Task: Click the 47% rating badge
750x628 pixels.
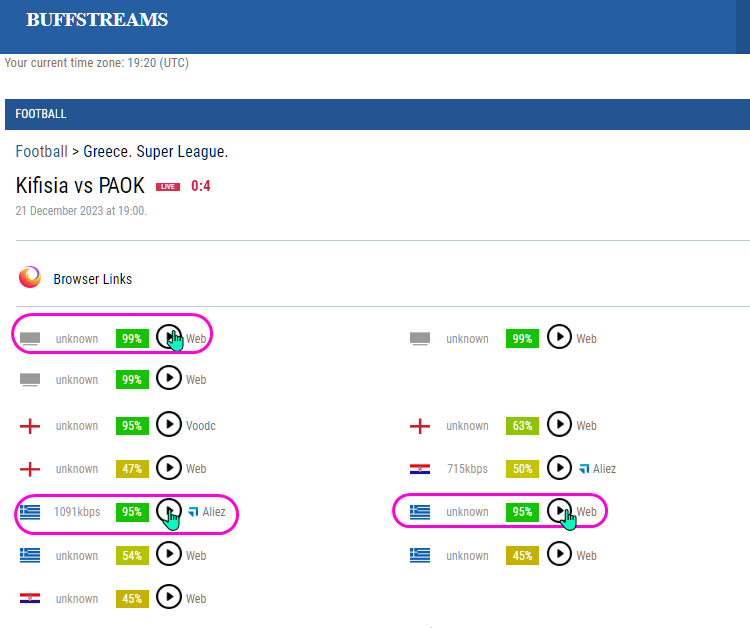Action: coord(132,469)
